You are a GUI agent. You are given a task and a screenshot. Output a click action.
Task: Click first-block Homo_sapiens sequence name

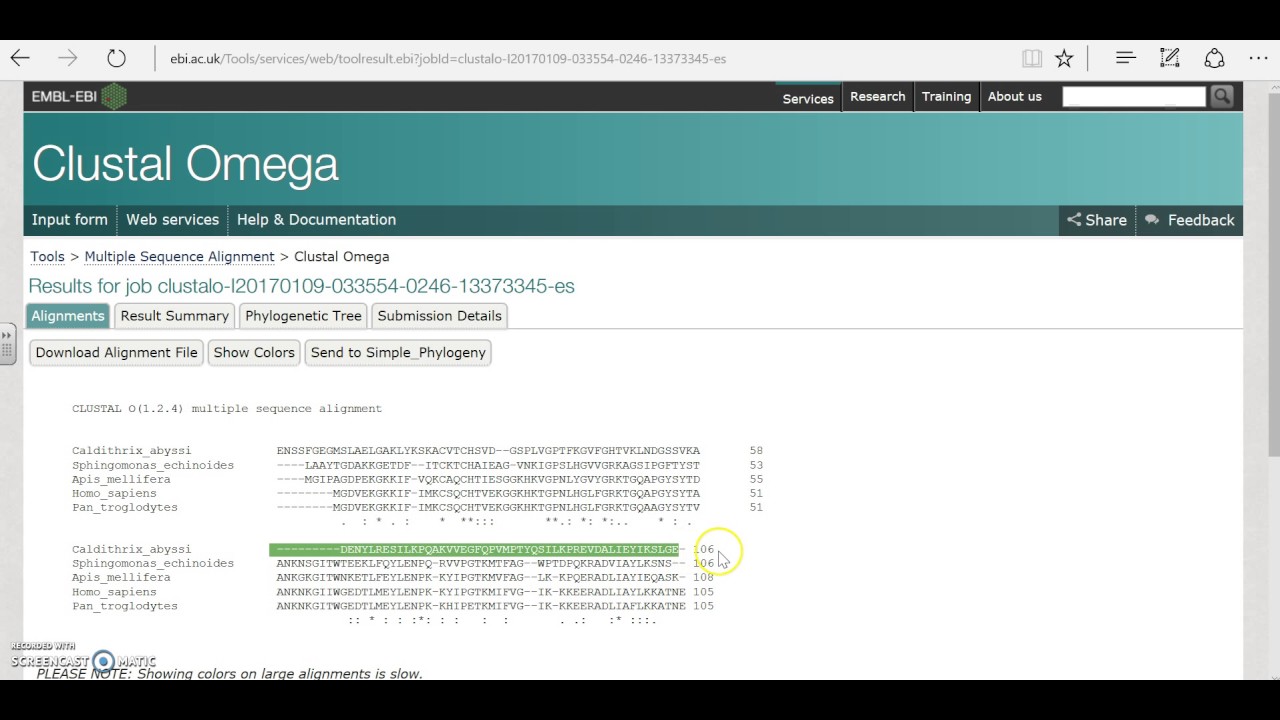point(114,493)
